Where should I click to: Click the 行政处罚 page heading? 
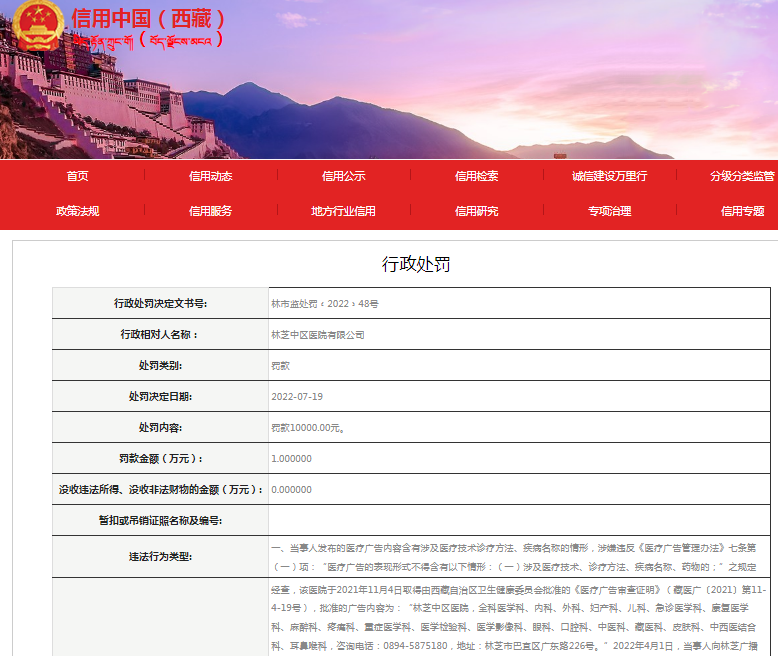tap(416, 264)
